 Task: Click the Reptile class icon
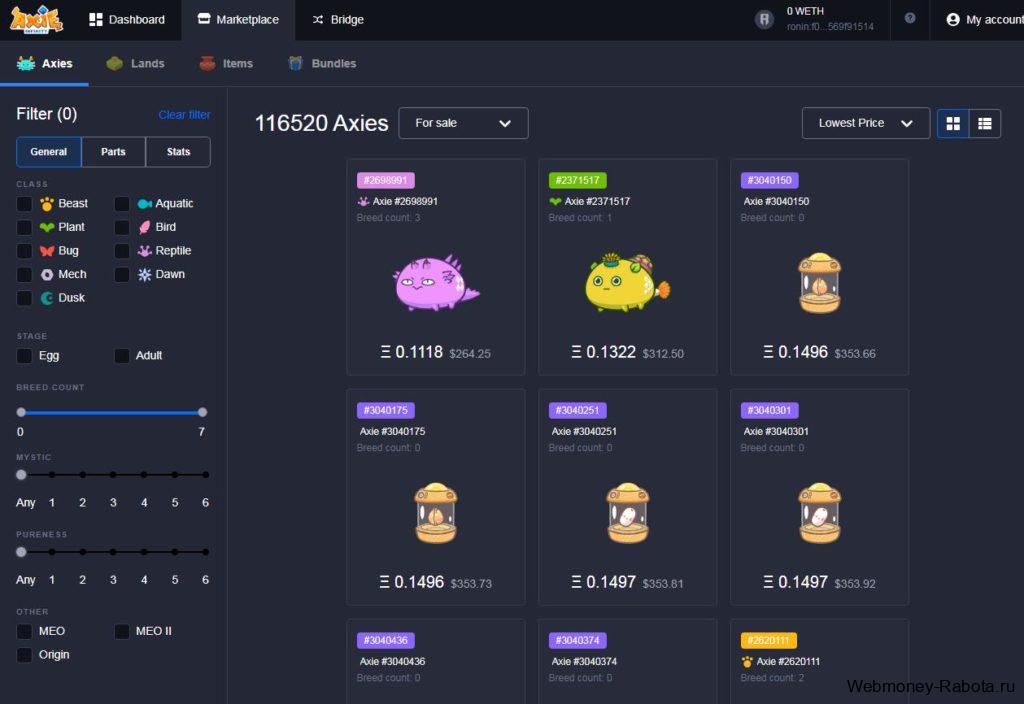144,251
